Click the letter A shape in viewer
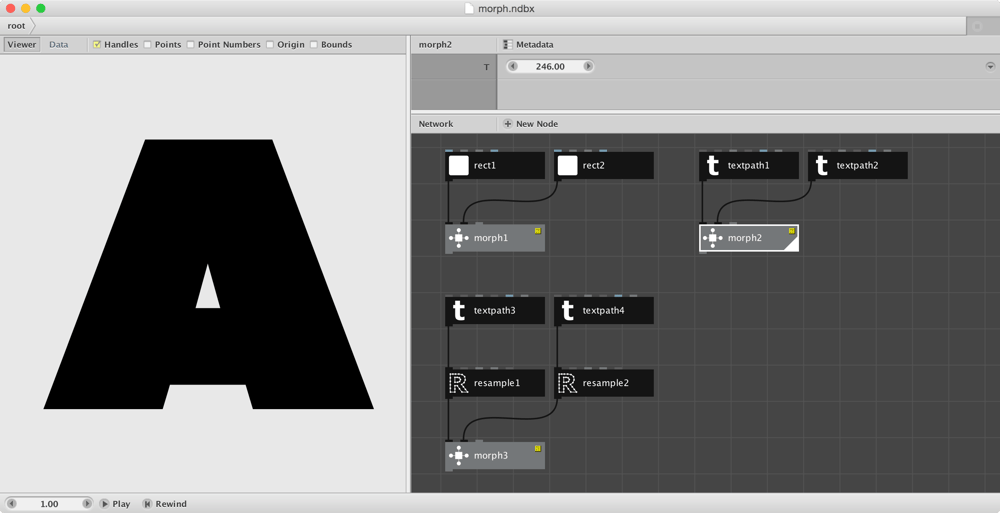 (x=209, y=274)
